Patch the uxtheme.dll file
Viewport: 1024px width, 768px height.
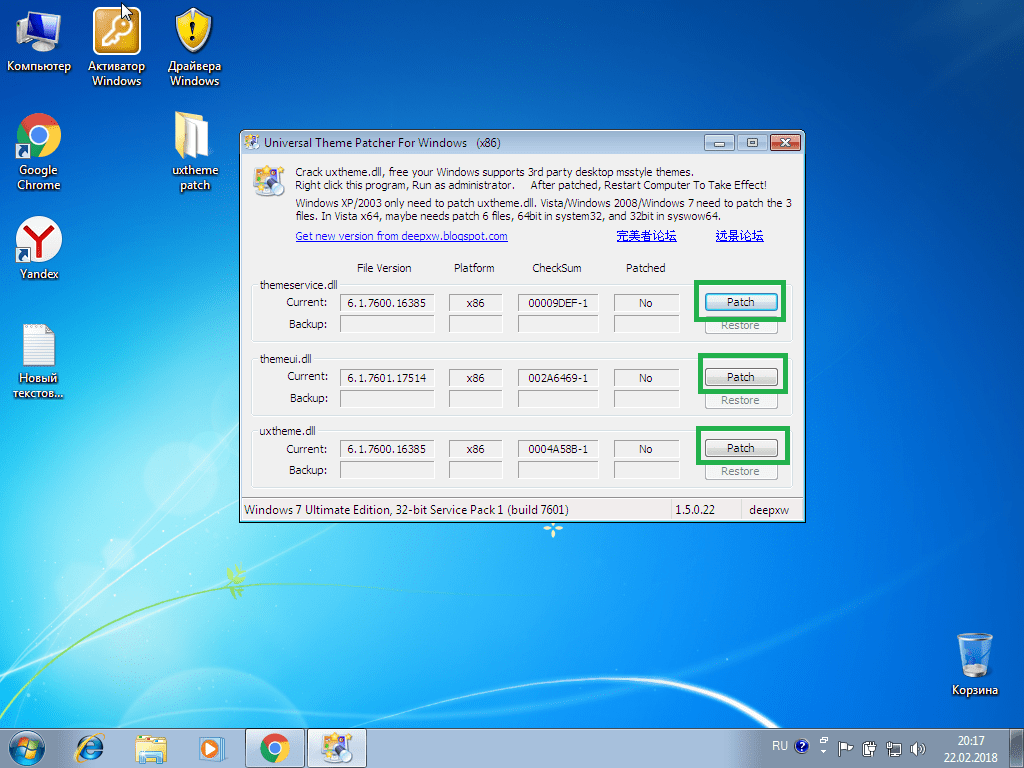tap(740, 447)
